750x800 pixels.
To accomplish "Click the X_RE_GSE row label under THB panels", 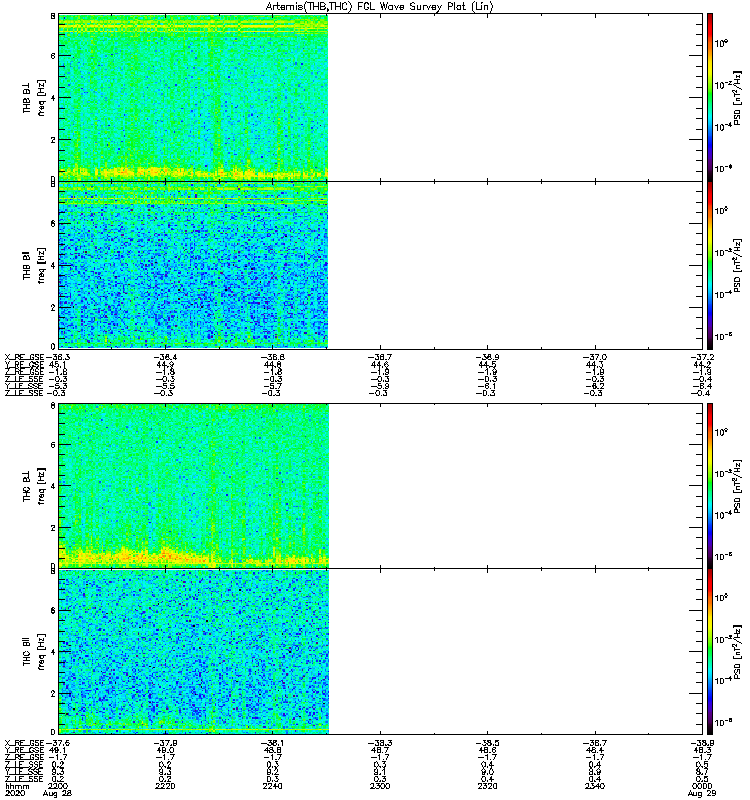I will pos(24,357).
